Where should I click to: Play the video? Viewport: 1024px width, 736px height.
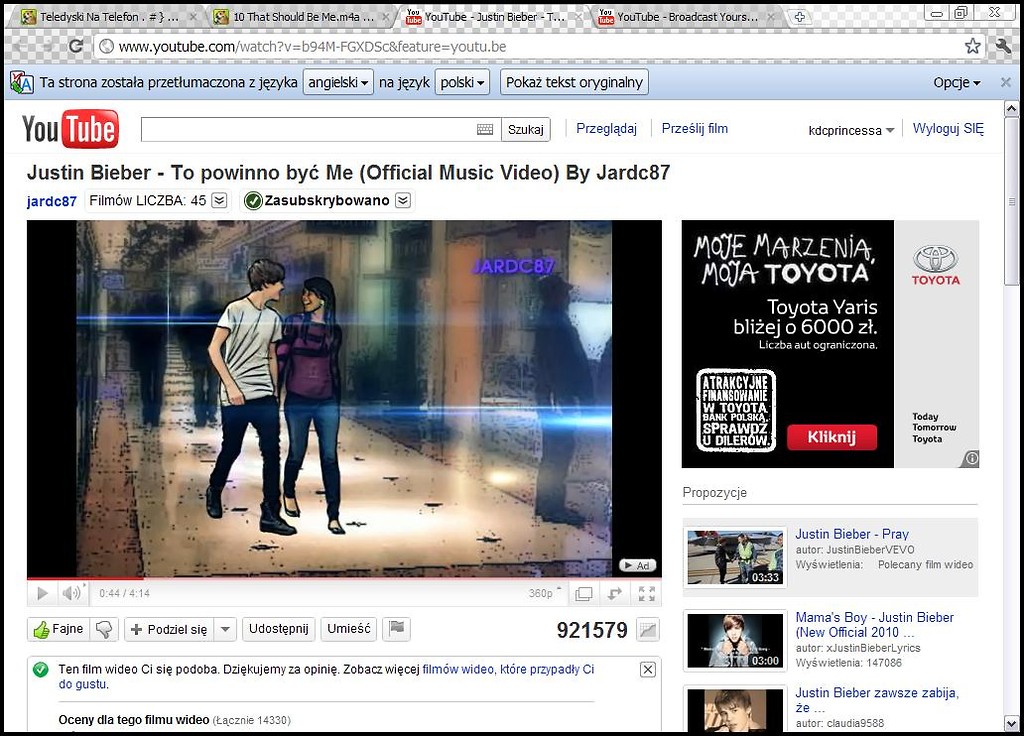coord(42,593)
